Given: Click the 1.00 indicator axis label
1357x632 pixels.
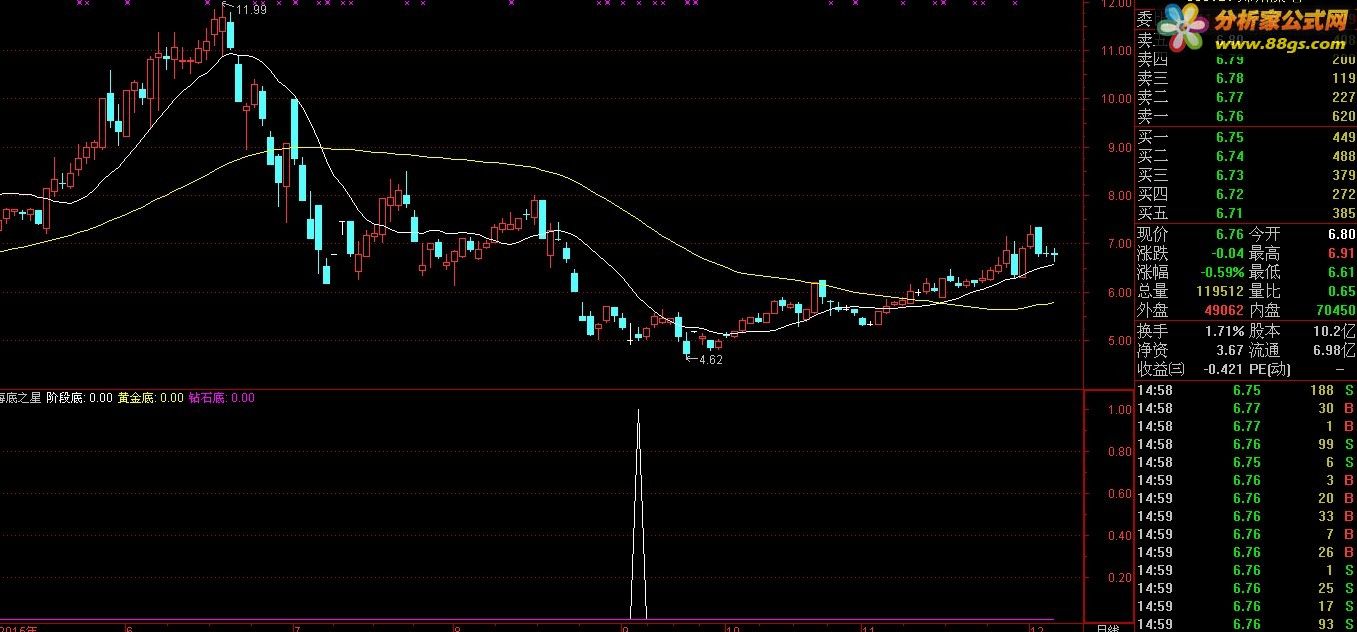Looking at the screenshot, I should point(1120,410).
